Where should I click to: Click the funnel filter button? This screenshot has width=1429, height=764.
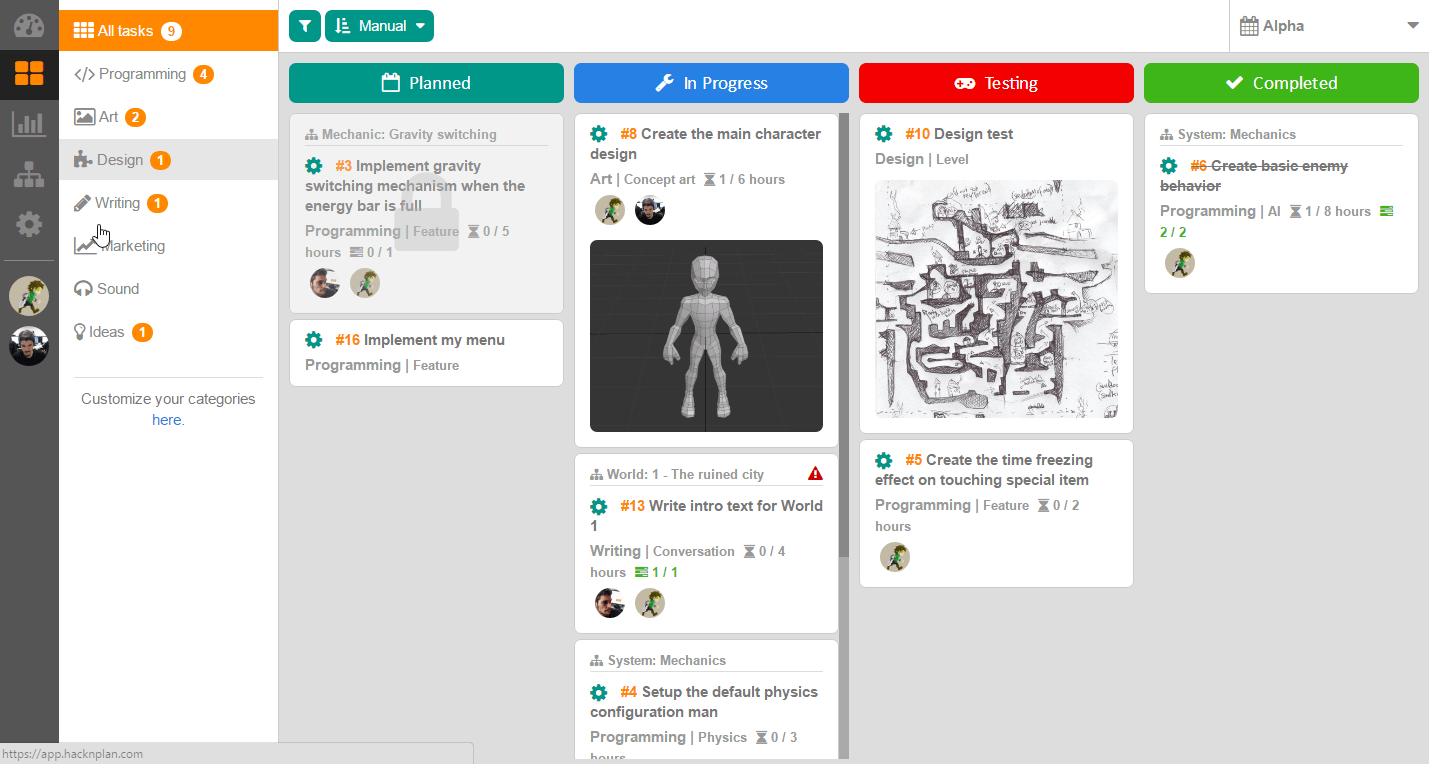click(305, 26)
